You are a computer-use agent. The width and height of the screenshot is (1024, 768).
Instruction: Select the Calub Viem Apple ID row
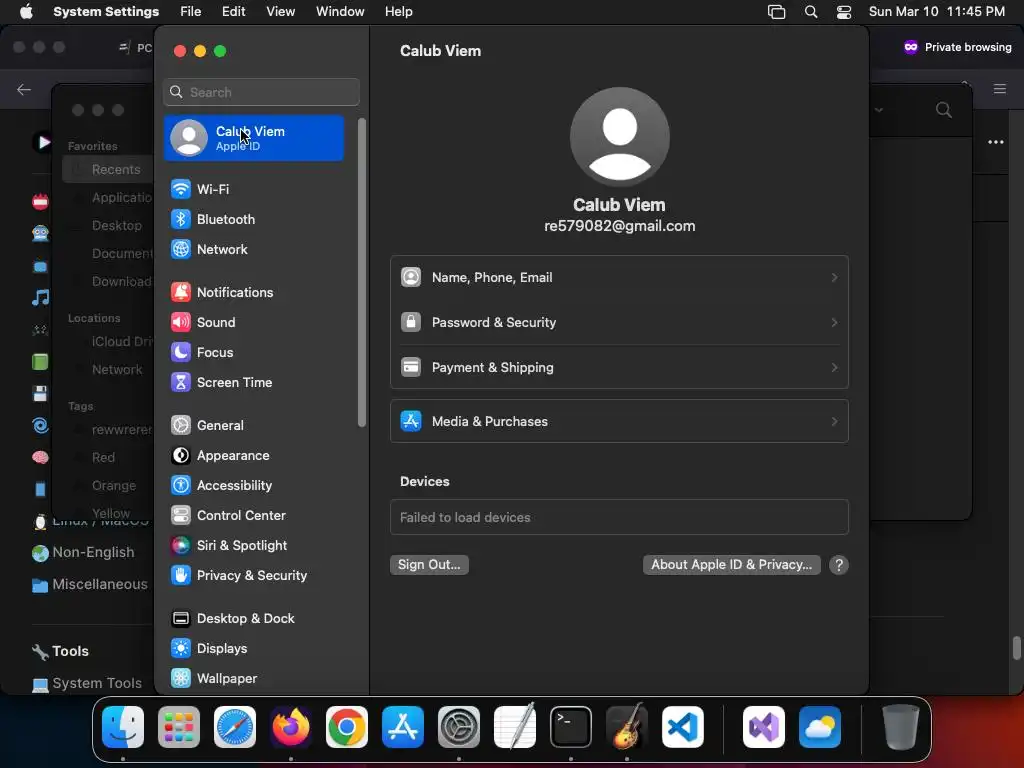tap(254, 138)
